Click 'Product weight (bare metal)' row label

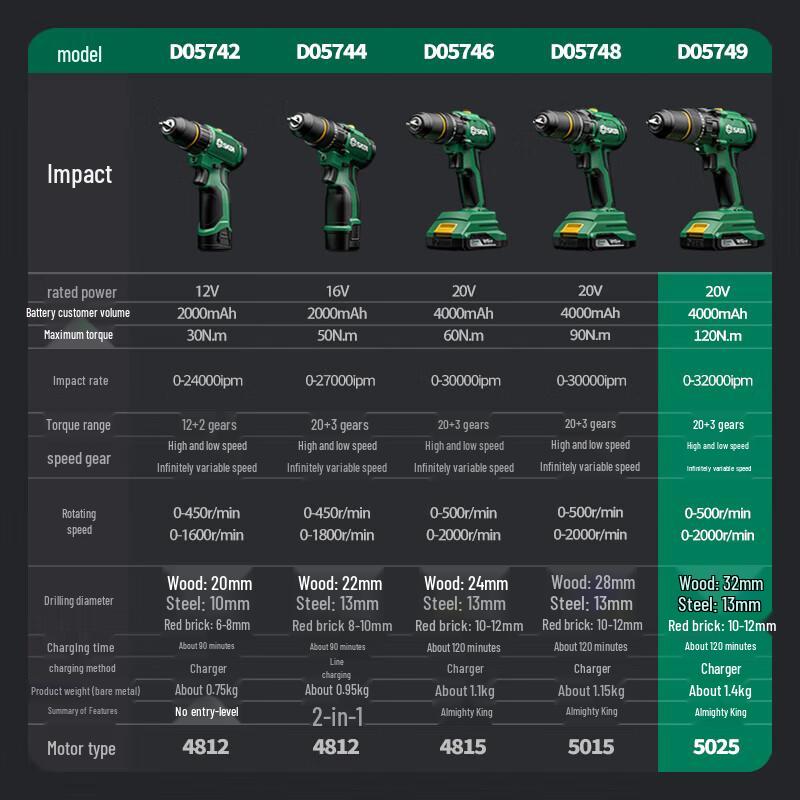(86, 691)
